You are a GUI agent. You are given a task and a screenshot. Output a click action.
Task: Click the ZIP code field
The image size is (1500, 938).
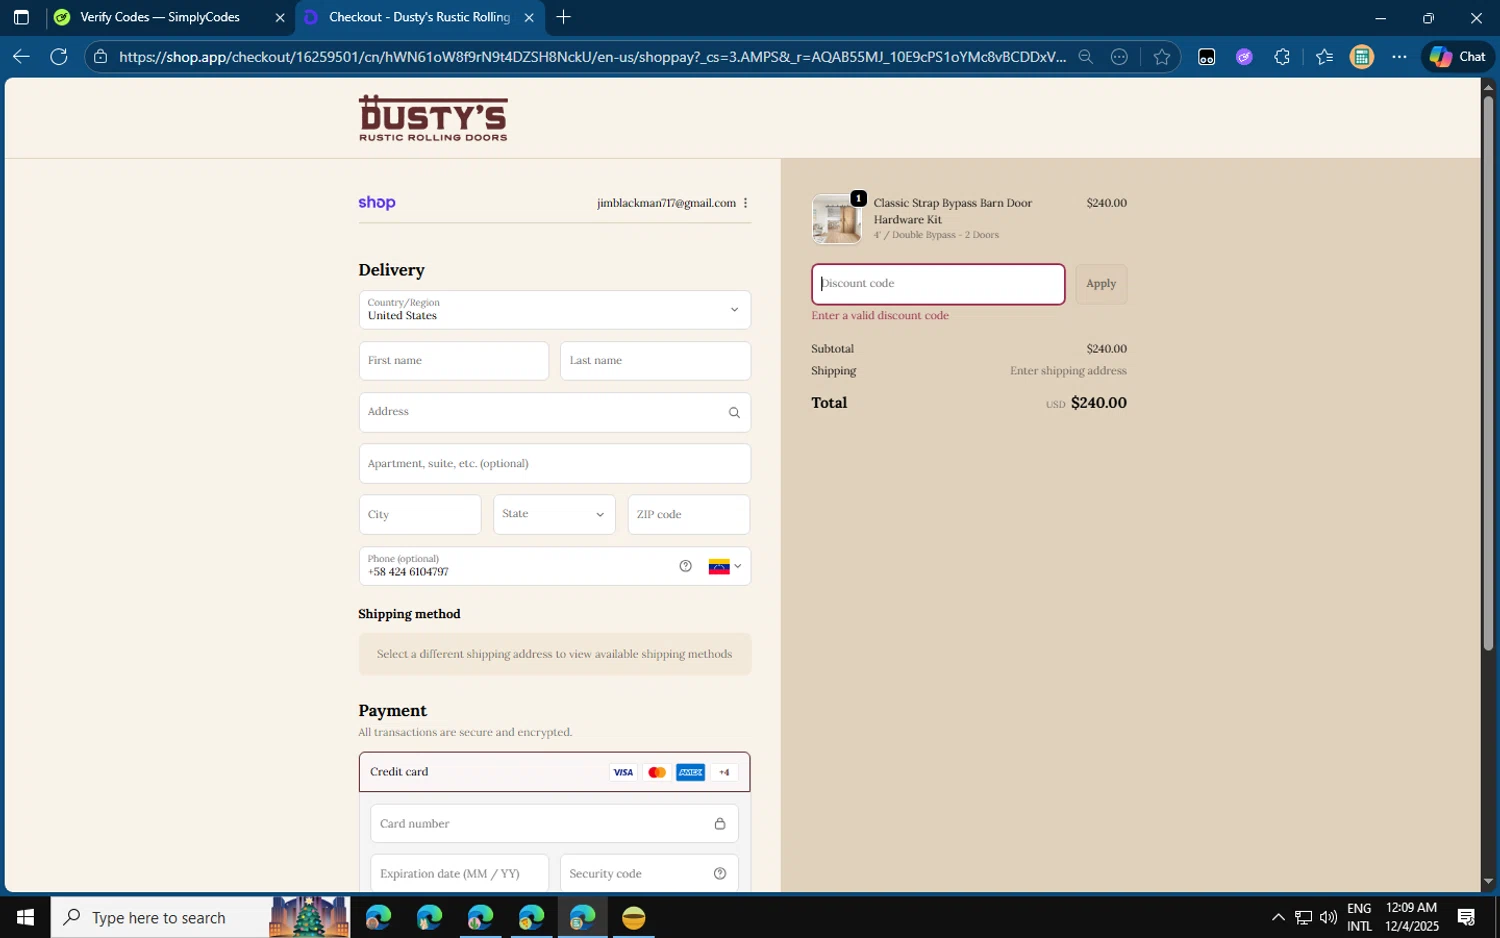688,514
